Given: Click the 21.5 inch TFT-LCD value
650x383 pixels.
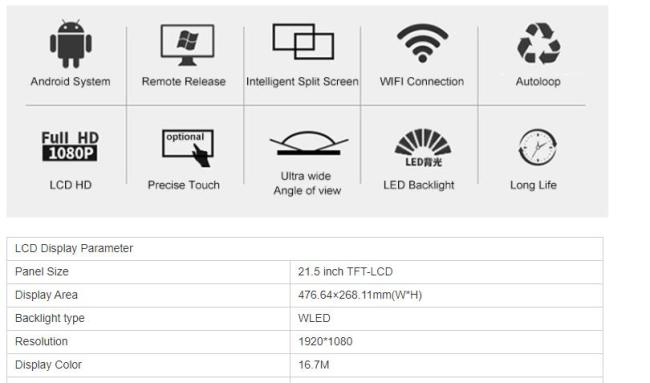Looking at the screenshot, I should coord(345,271).
